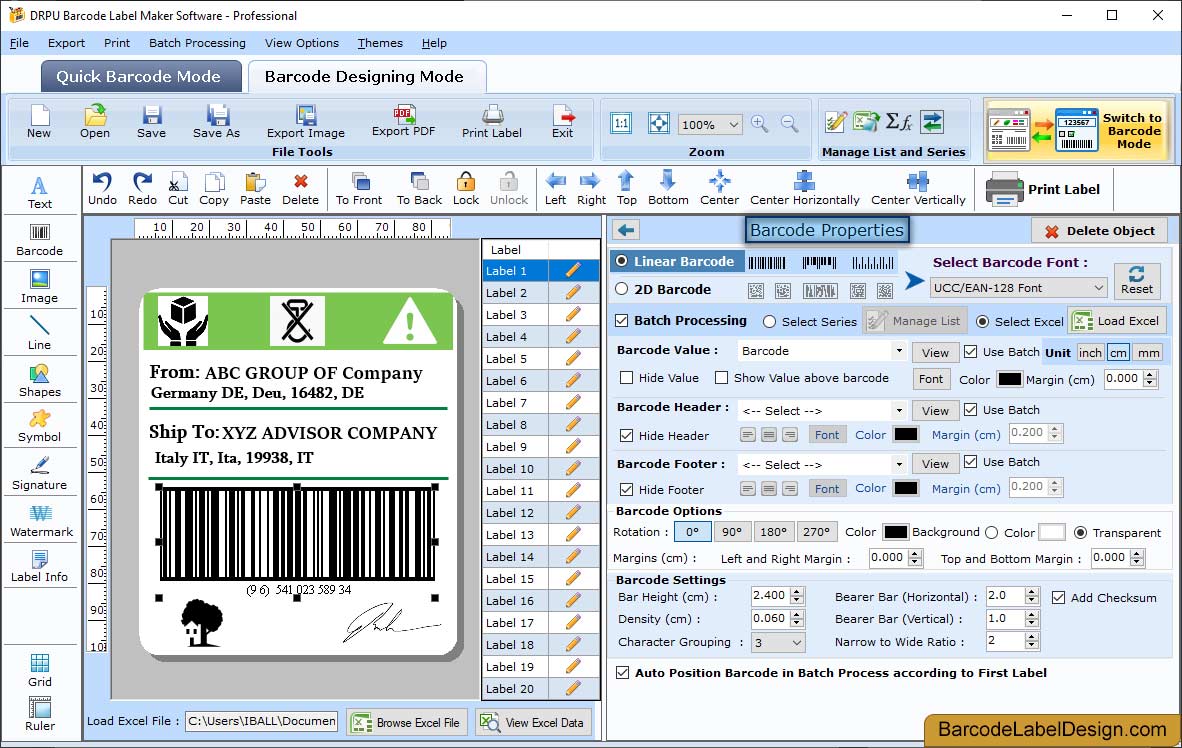The width and height of the screenshot is (1182, 748).
Task: Click the Load Excel File path field
Action: point(262,721)
